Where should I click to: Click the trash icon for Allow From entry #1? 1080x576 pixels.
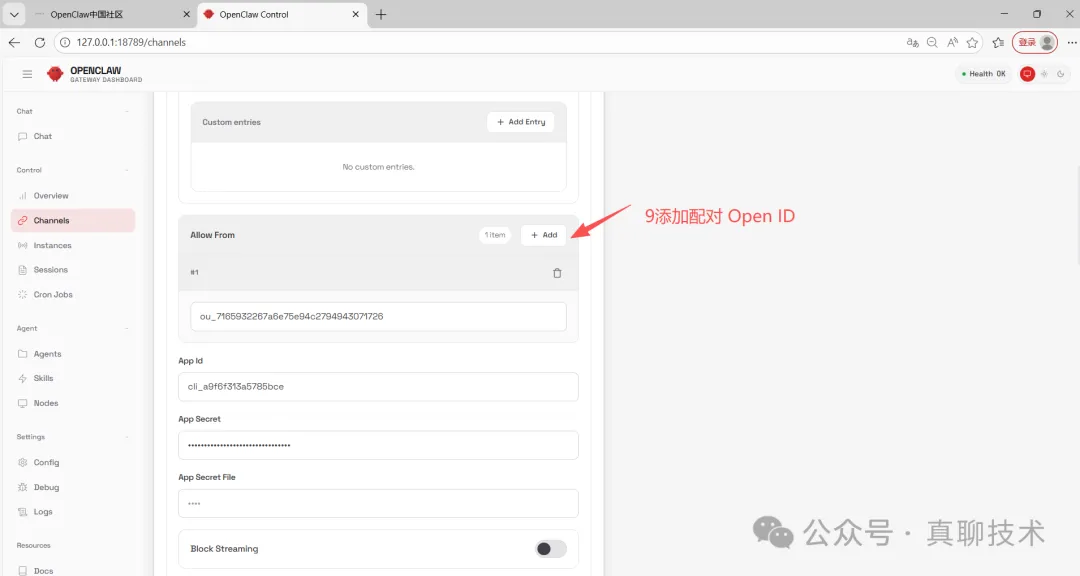(x=557, y=273)
